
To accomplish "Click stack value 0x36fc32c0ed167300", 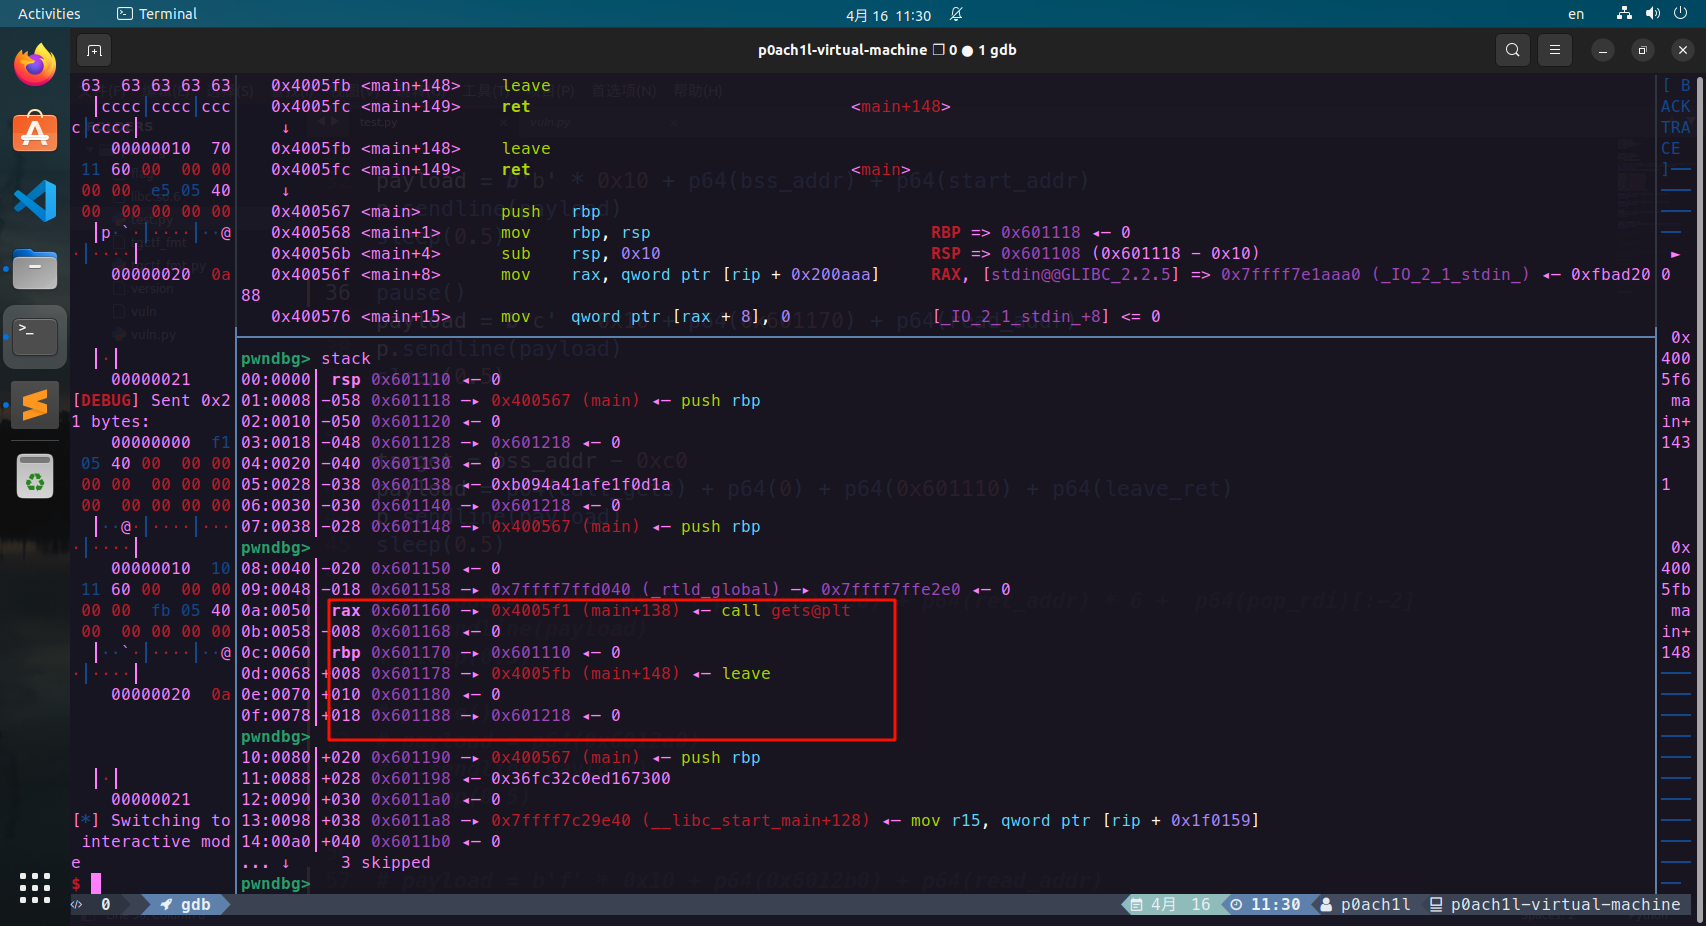I will 580,778.
